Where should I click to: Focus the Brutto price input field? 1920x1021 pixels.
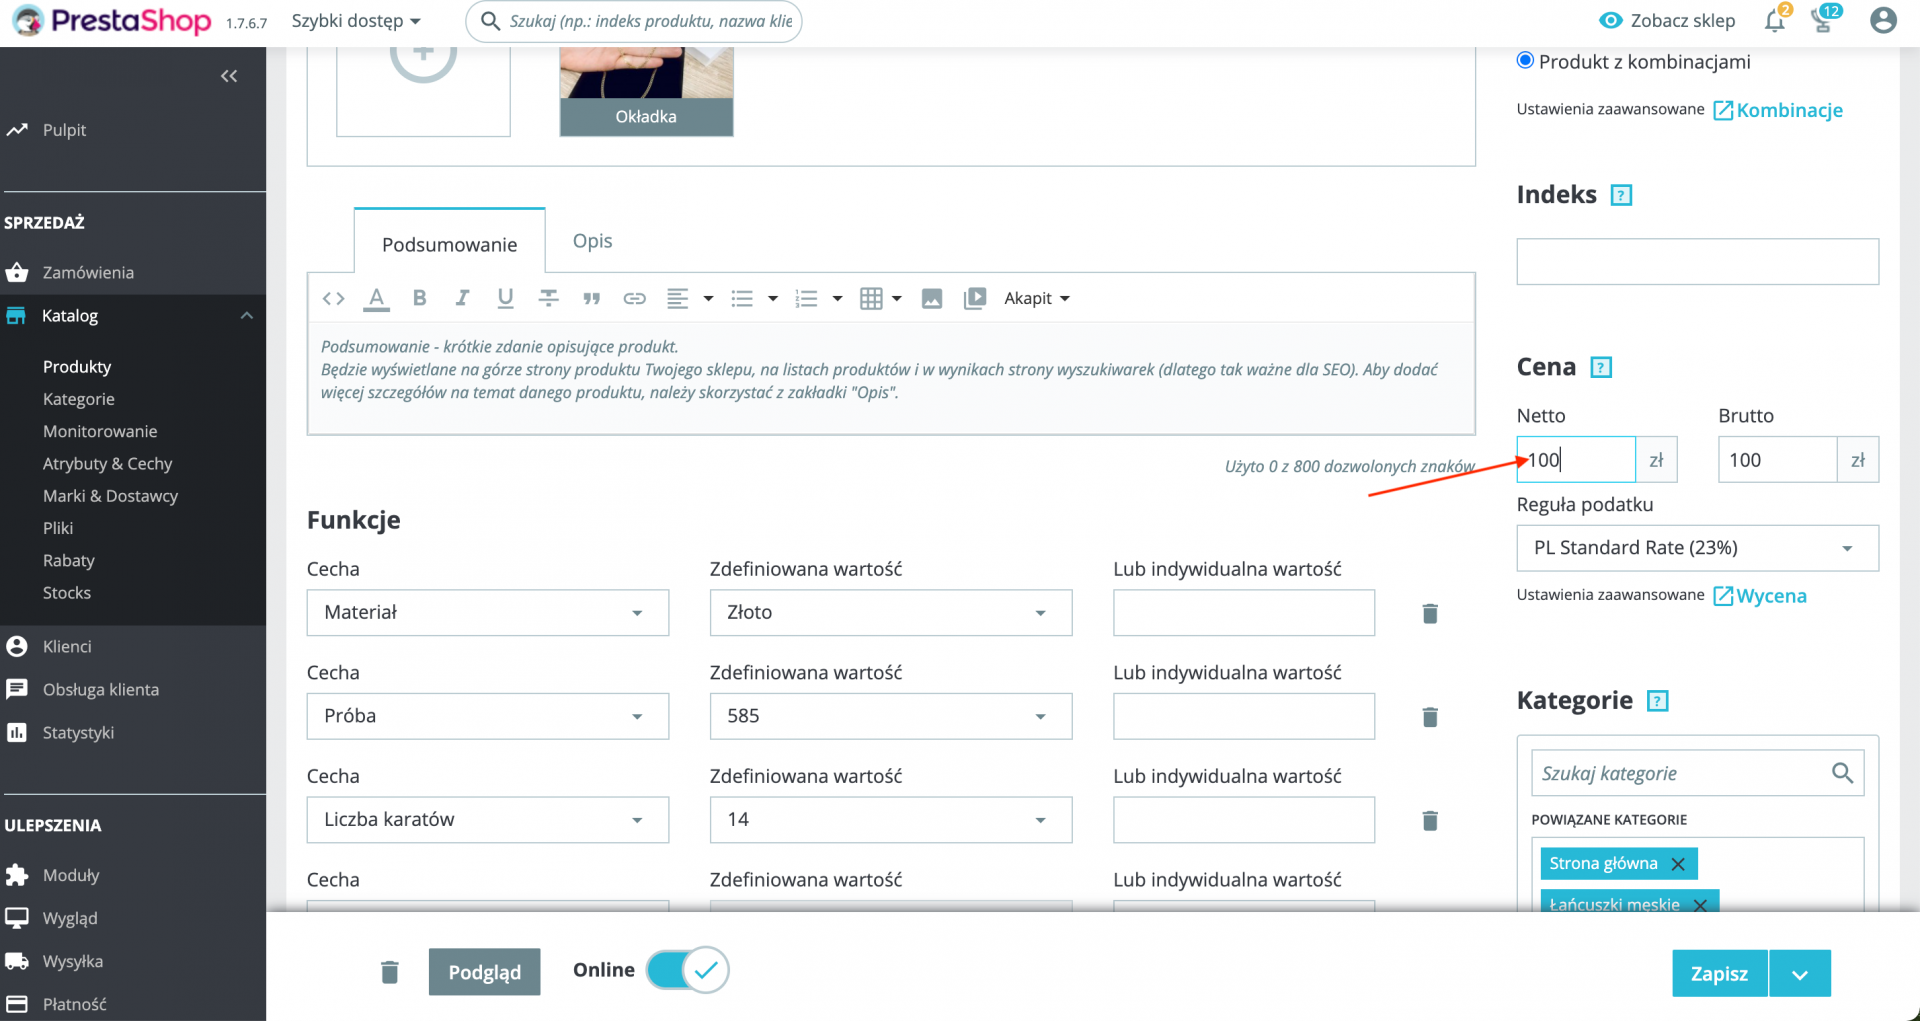tap(1777, 460)
